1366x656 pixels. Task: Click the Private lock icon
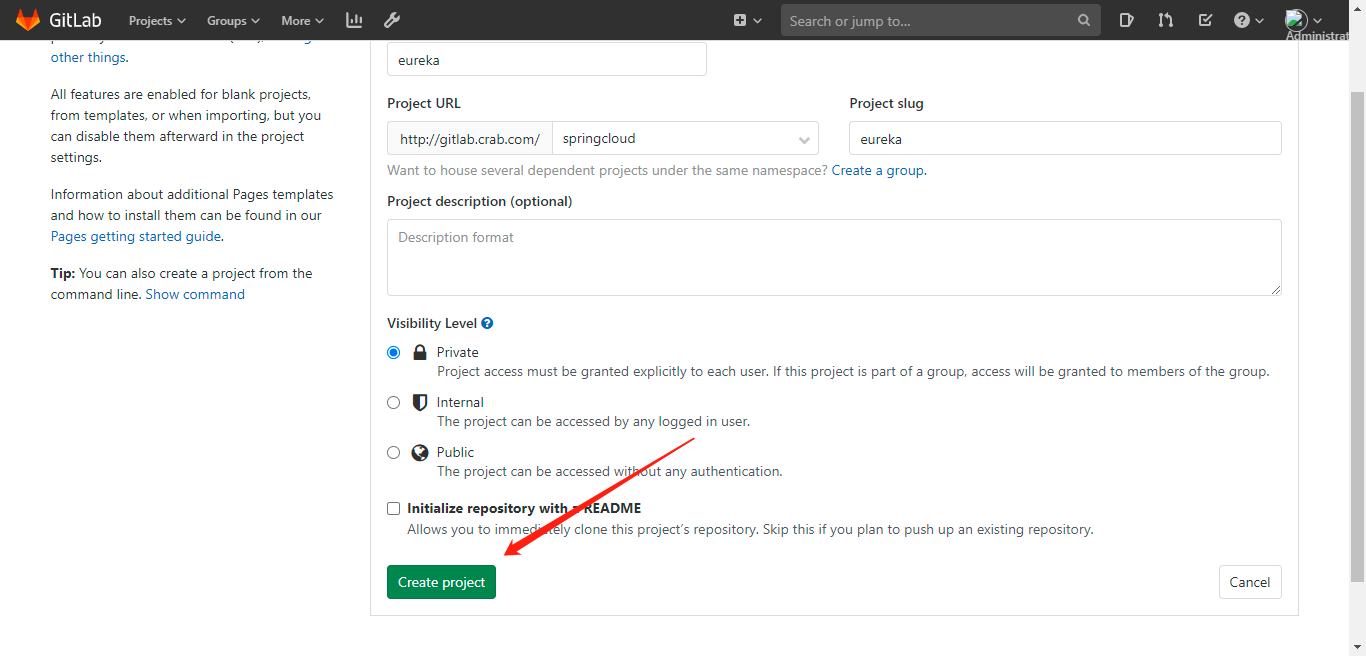pyautogui.click(x=420, y=352)
